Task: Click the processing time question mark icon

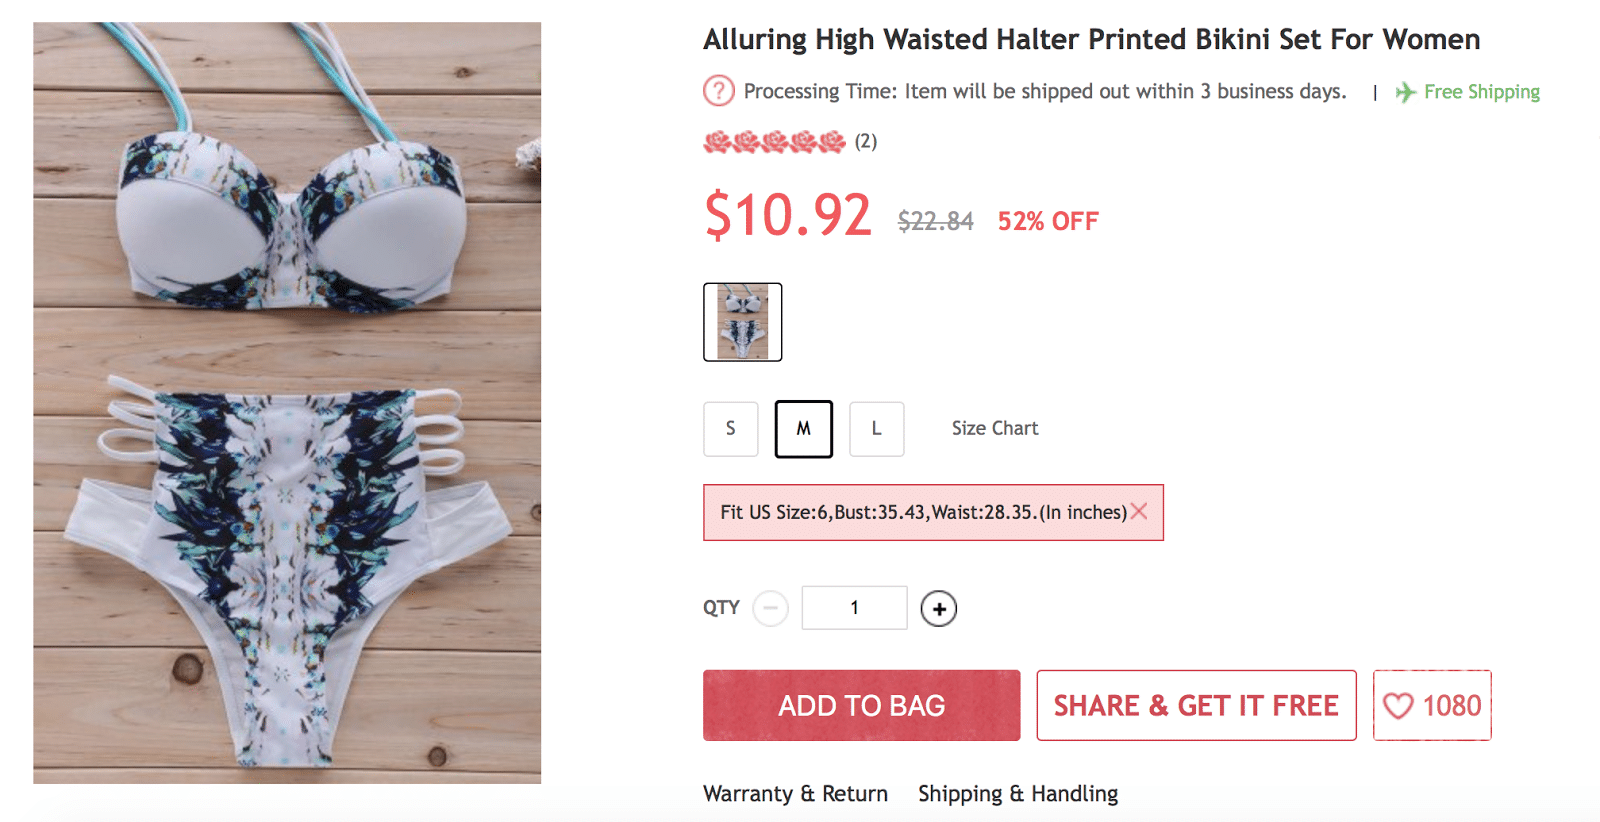Action: [x=718, y=91]
